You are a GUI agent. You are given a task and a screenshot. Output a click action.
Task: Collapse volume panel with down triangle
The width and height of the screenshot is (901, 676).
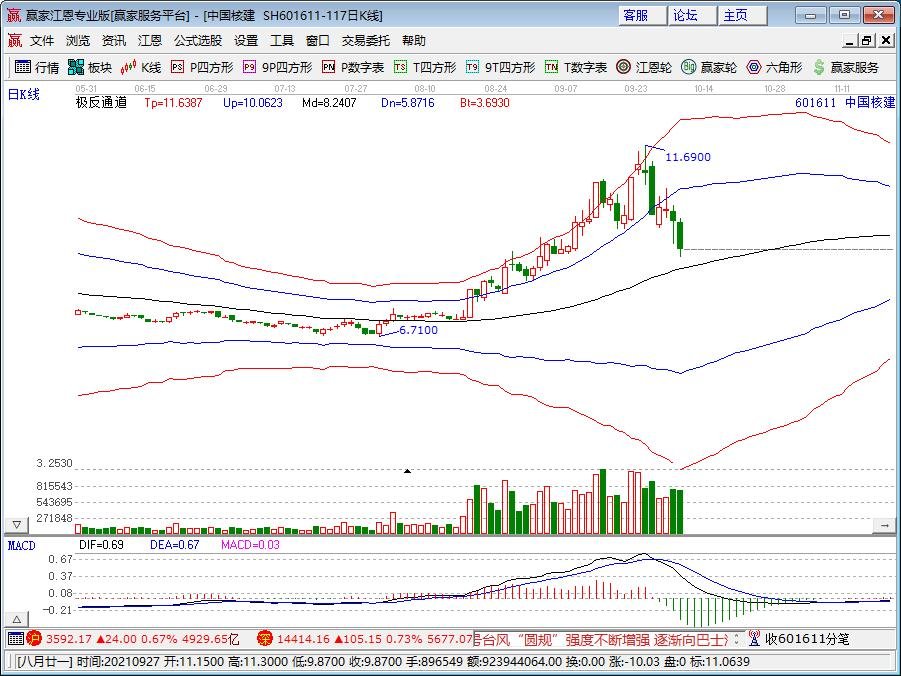(16, 524)
